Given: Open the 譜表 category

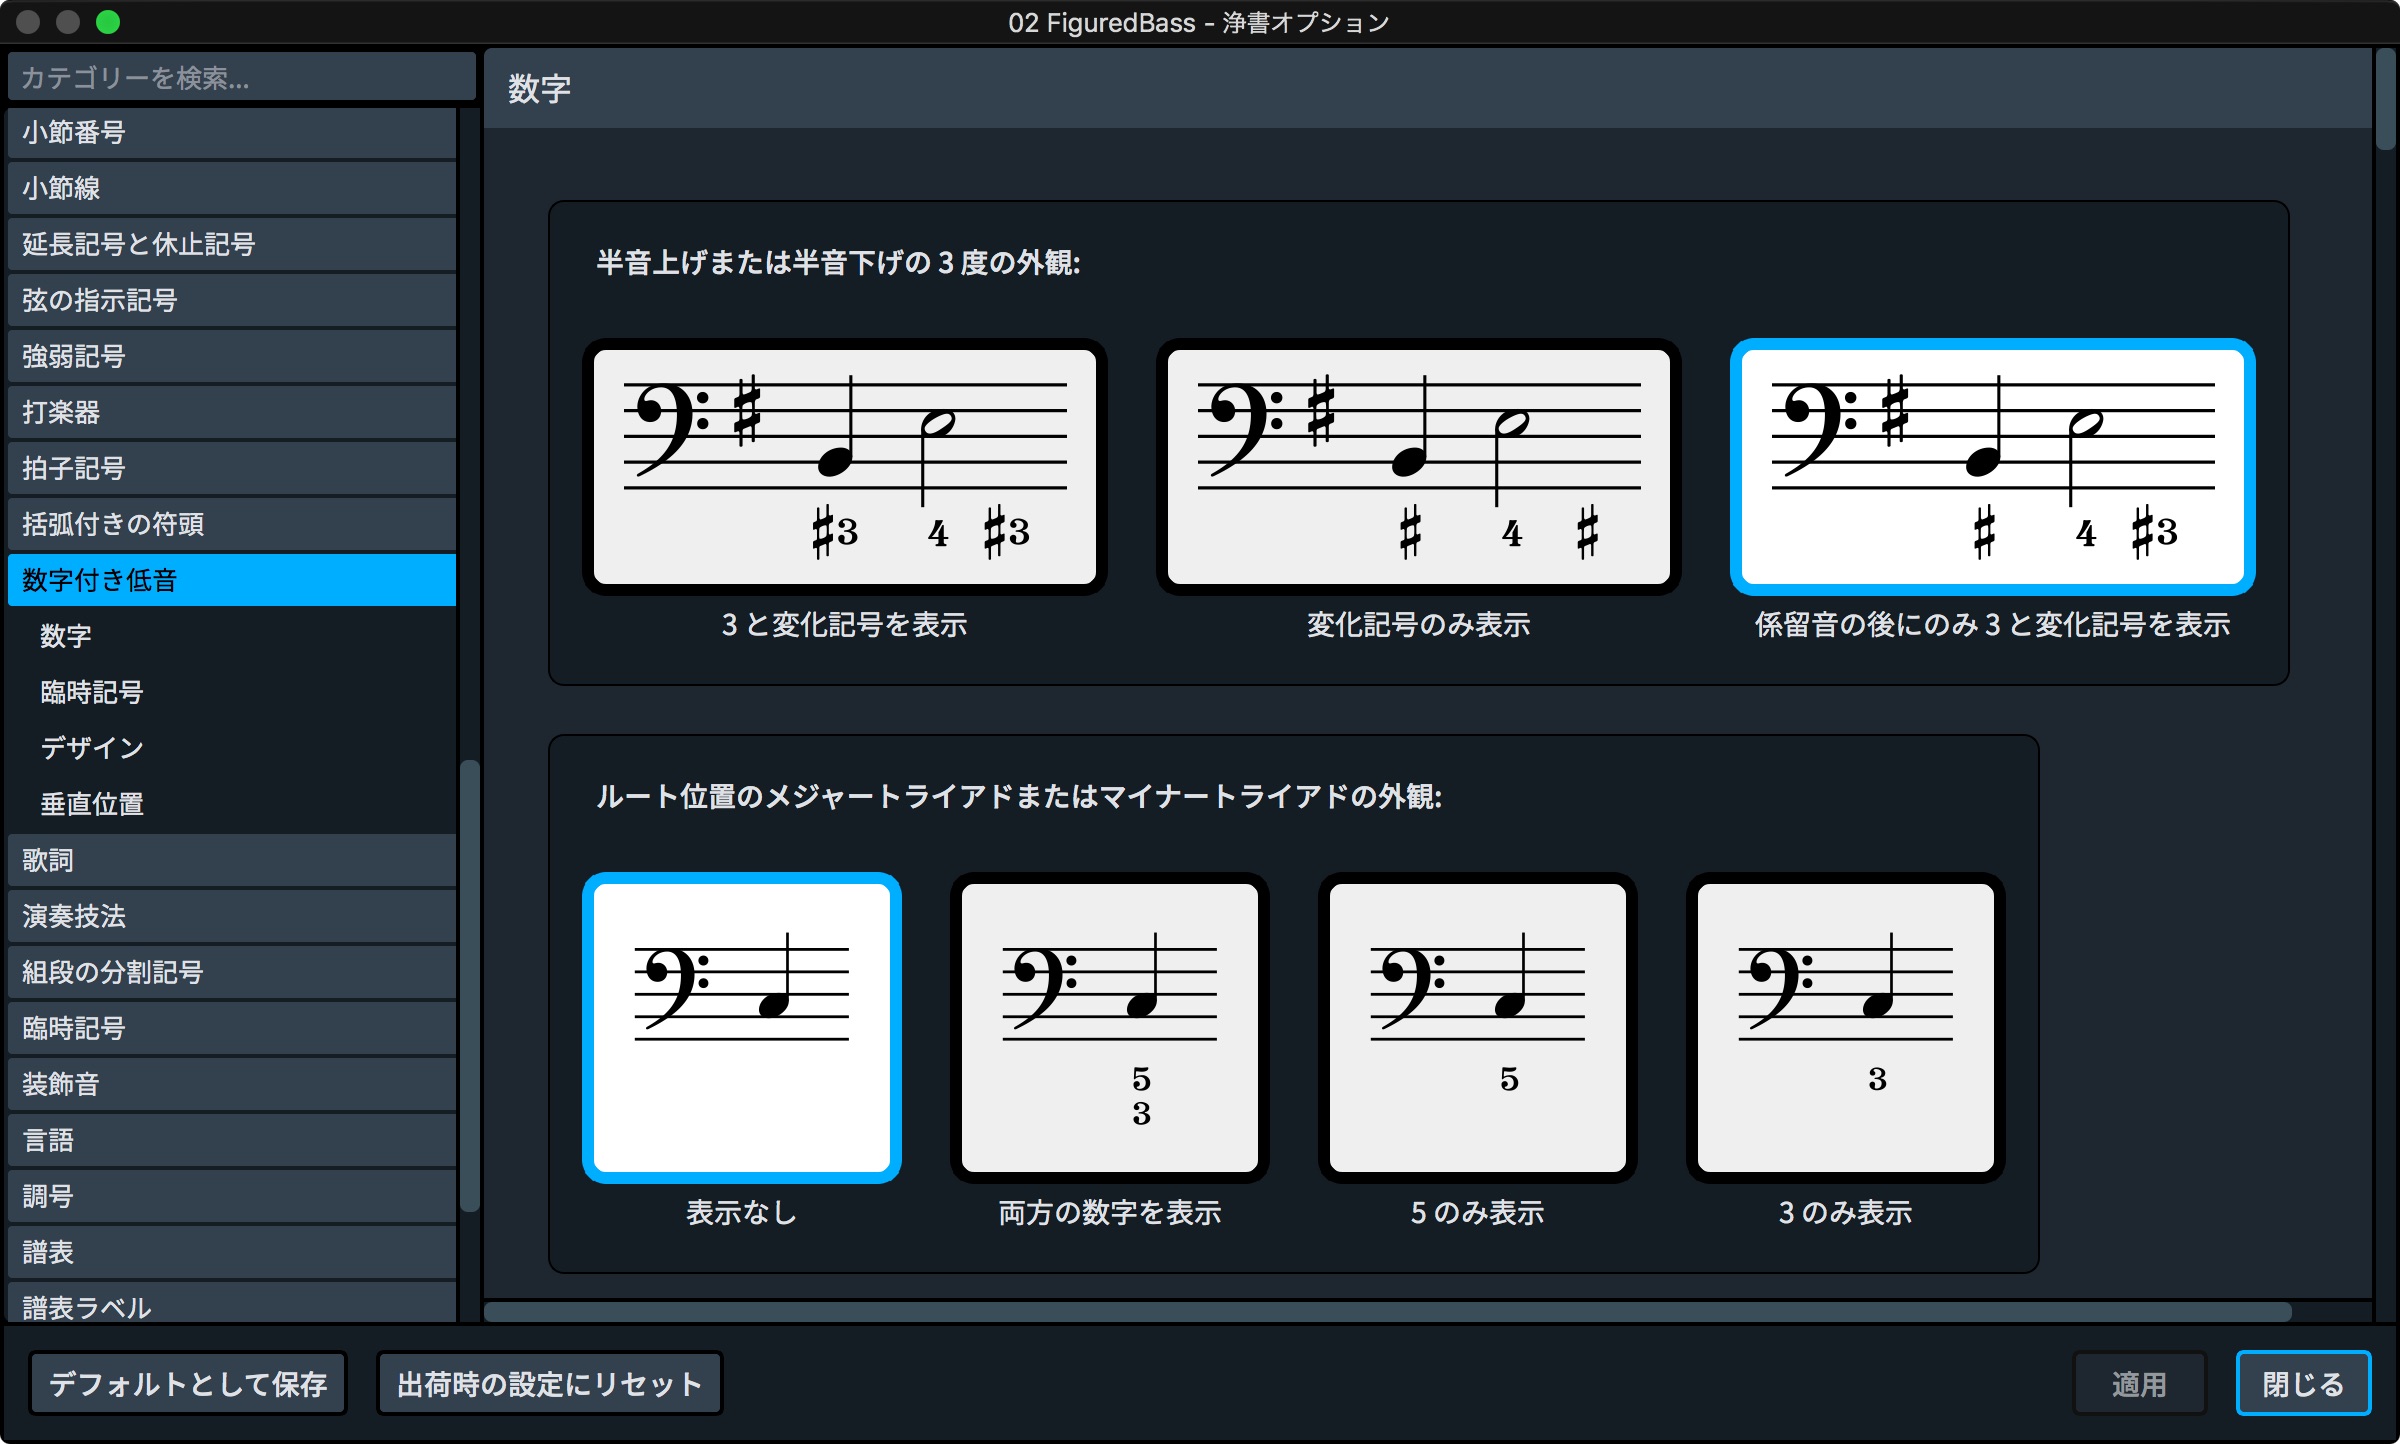Looking at the screenshot, I should [x=232, y=1252].
